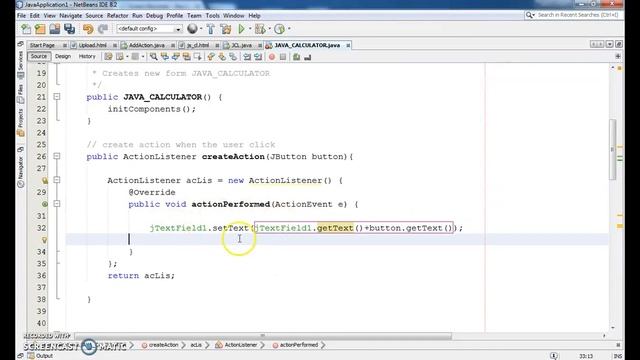The width and height of the screenshot is (640, 360).
Task: Build Project with the hammer icon
Action: tap(211, 29)
